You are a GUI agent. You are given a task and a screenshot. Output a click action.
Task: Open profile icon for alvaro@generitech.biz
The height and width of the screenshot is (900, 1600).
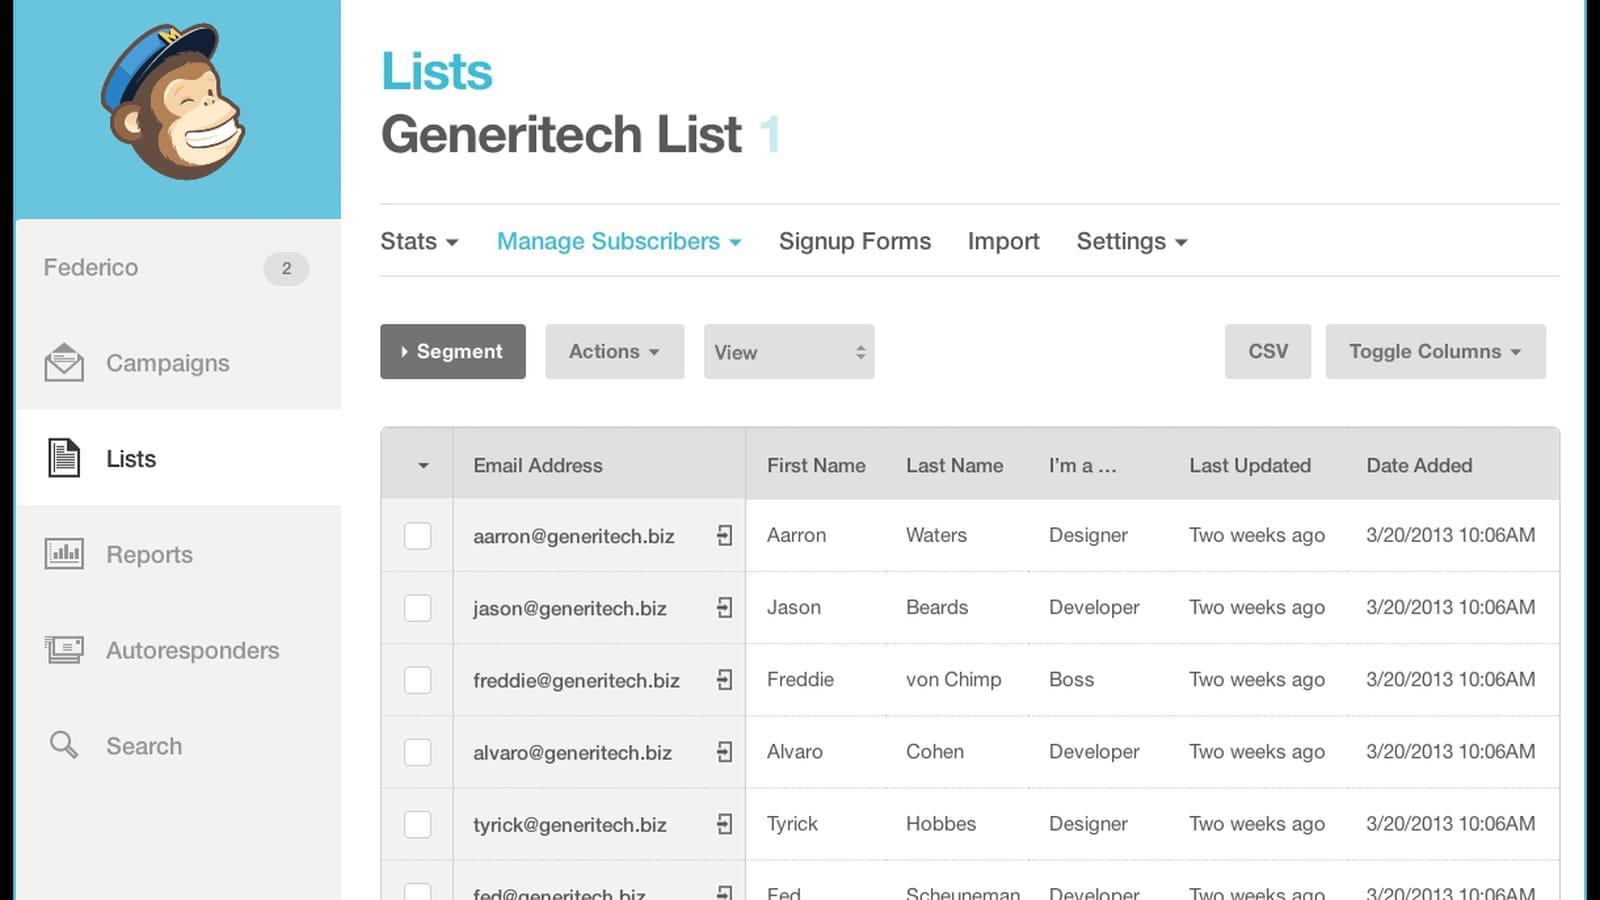click(725, 752)
